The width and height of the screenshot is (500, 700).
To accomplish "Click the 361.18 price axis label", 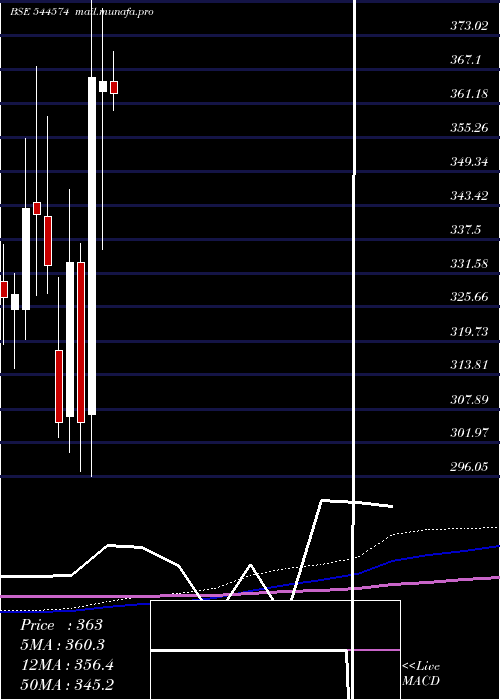I will (469, 94).
